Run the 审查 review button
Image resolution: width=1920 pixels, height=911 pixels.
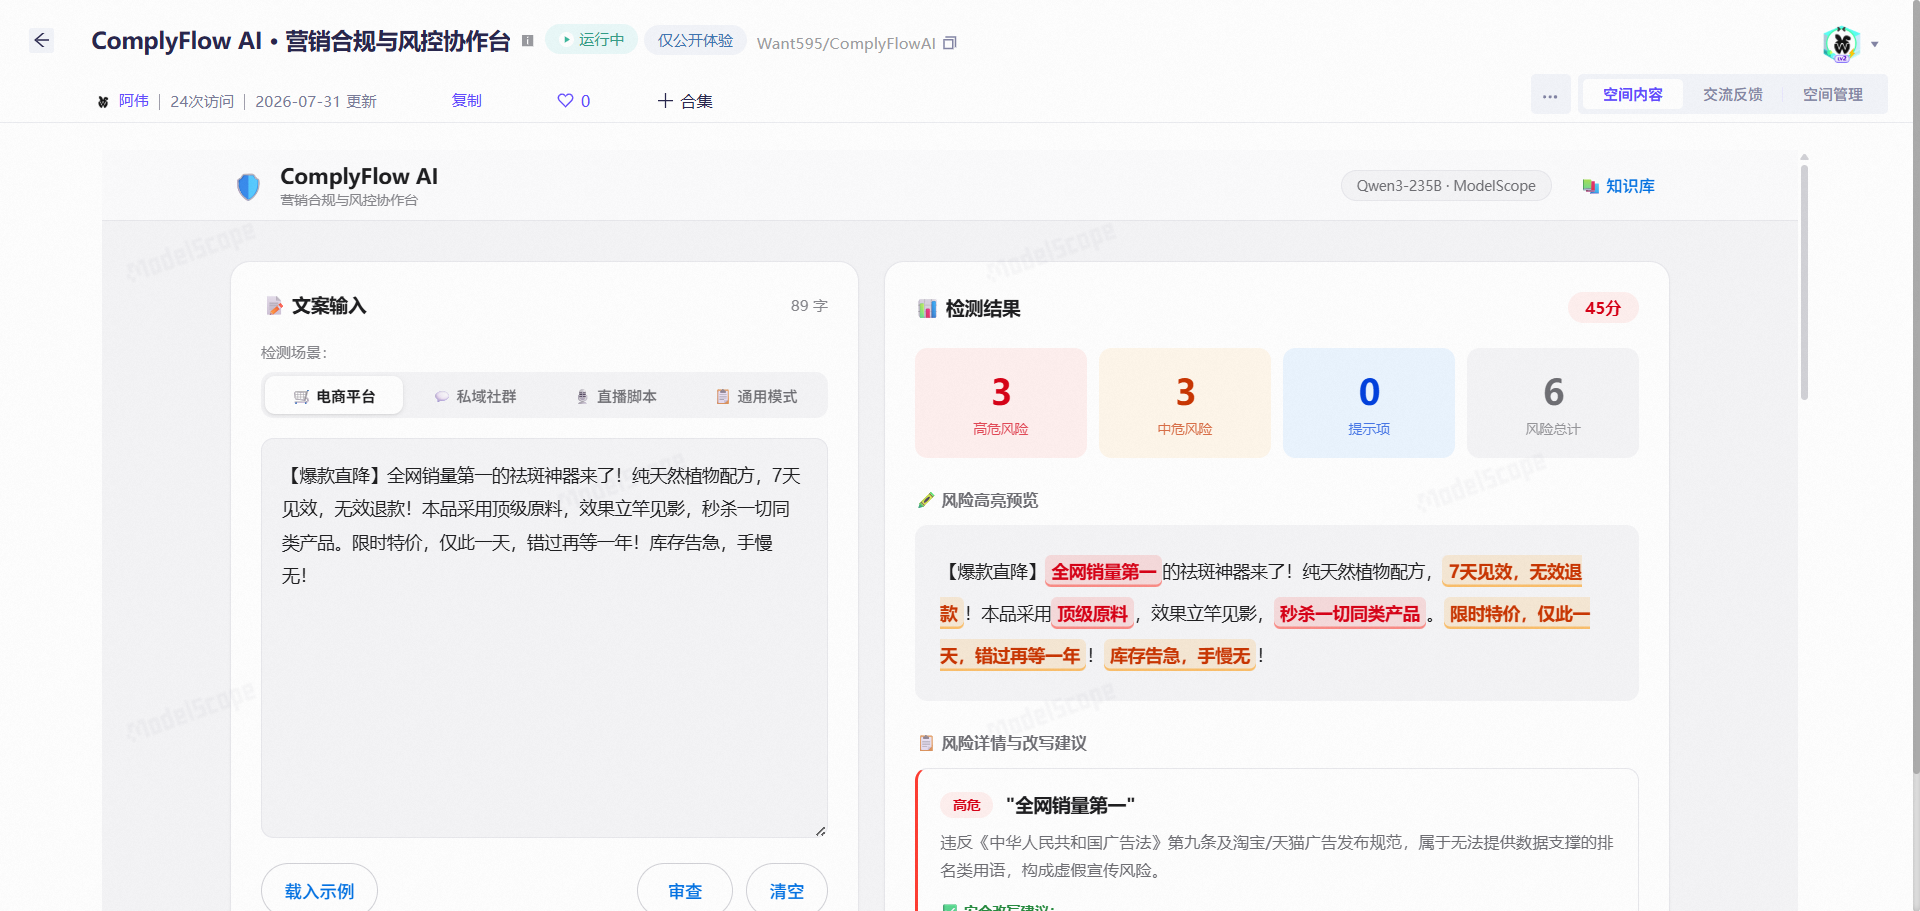[x=685, y=890]
